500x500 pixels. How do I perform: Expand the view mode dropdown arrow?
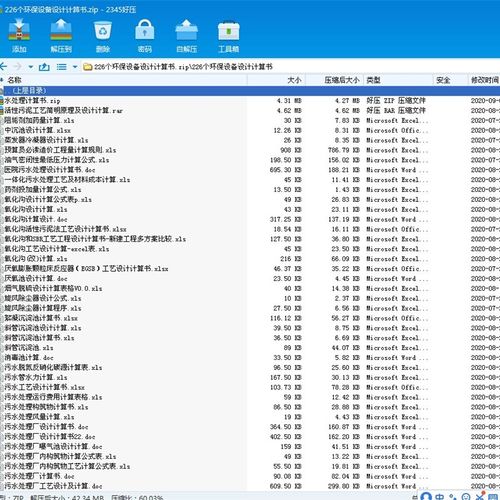(75, 67)
